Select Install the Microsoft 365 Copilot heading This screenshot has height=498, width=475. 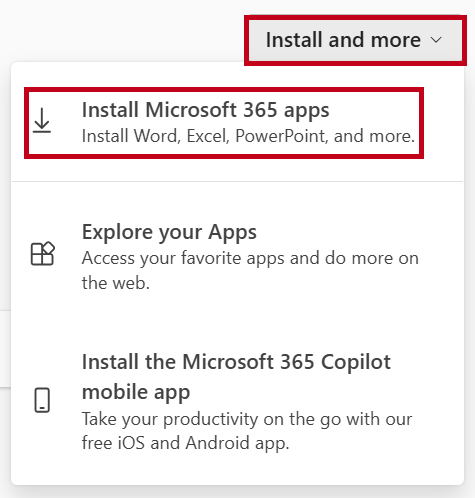[236, 362]
